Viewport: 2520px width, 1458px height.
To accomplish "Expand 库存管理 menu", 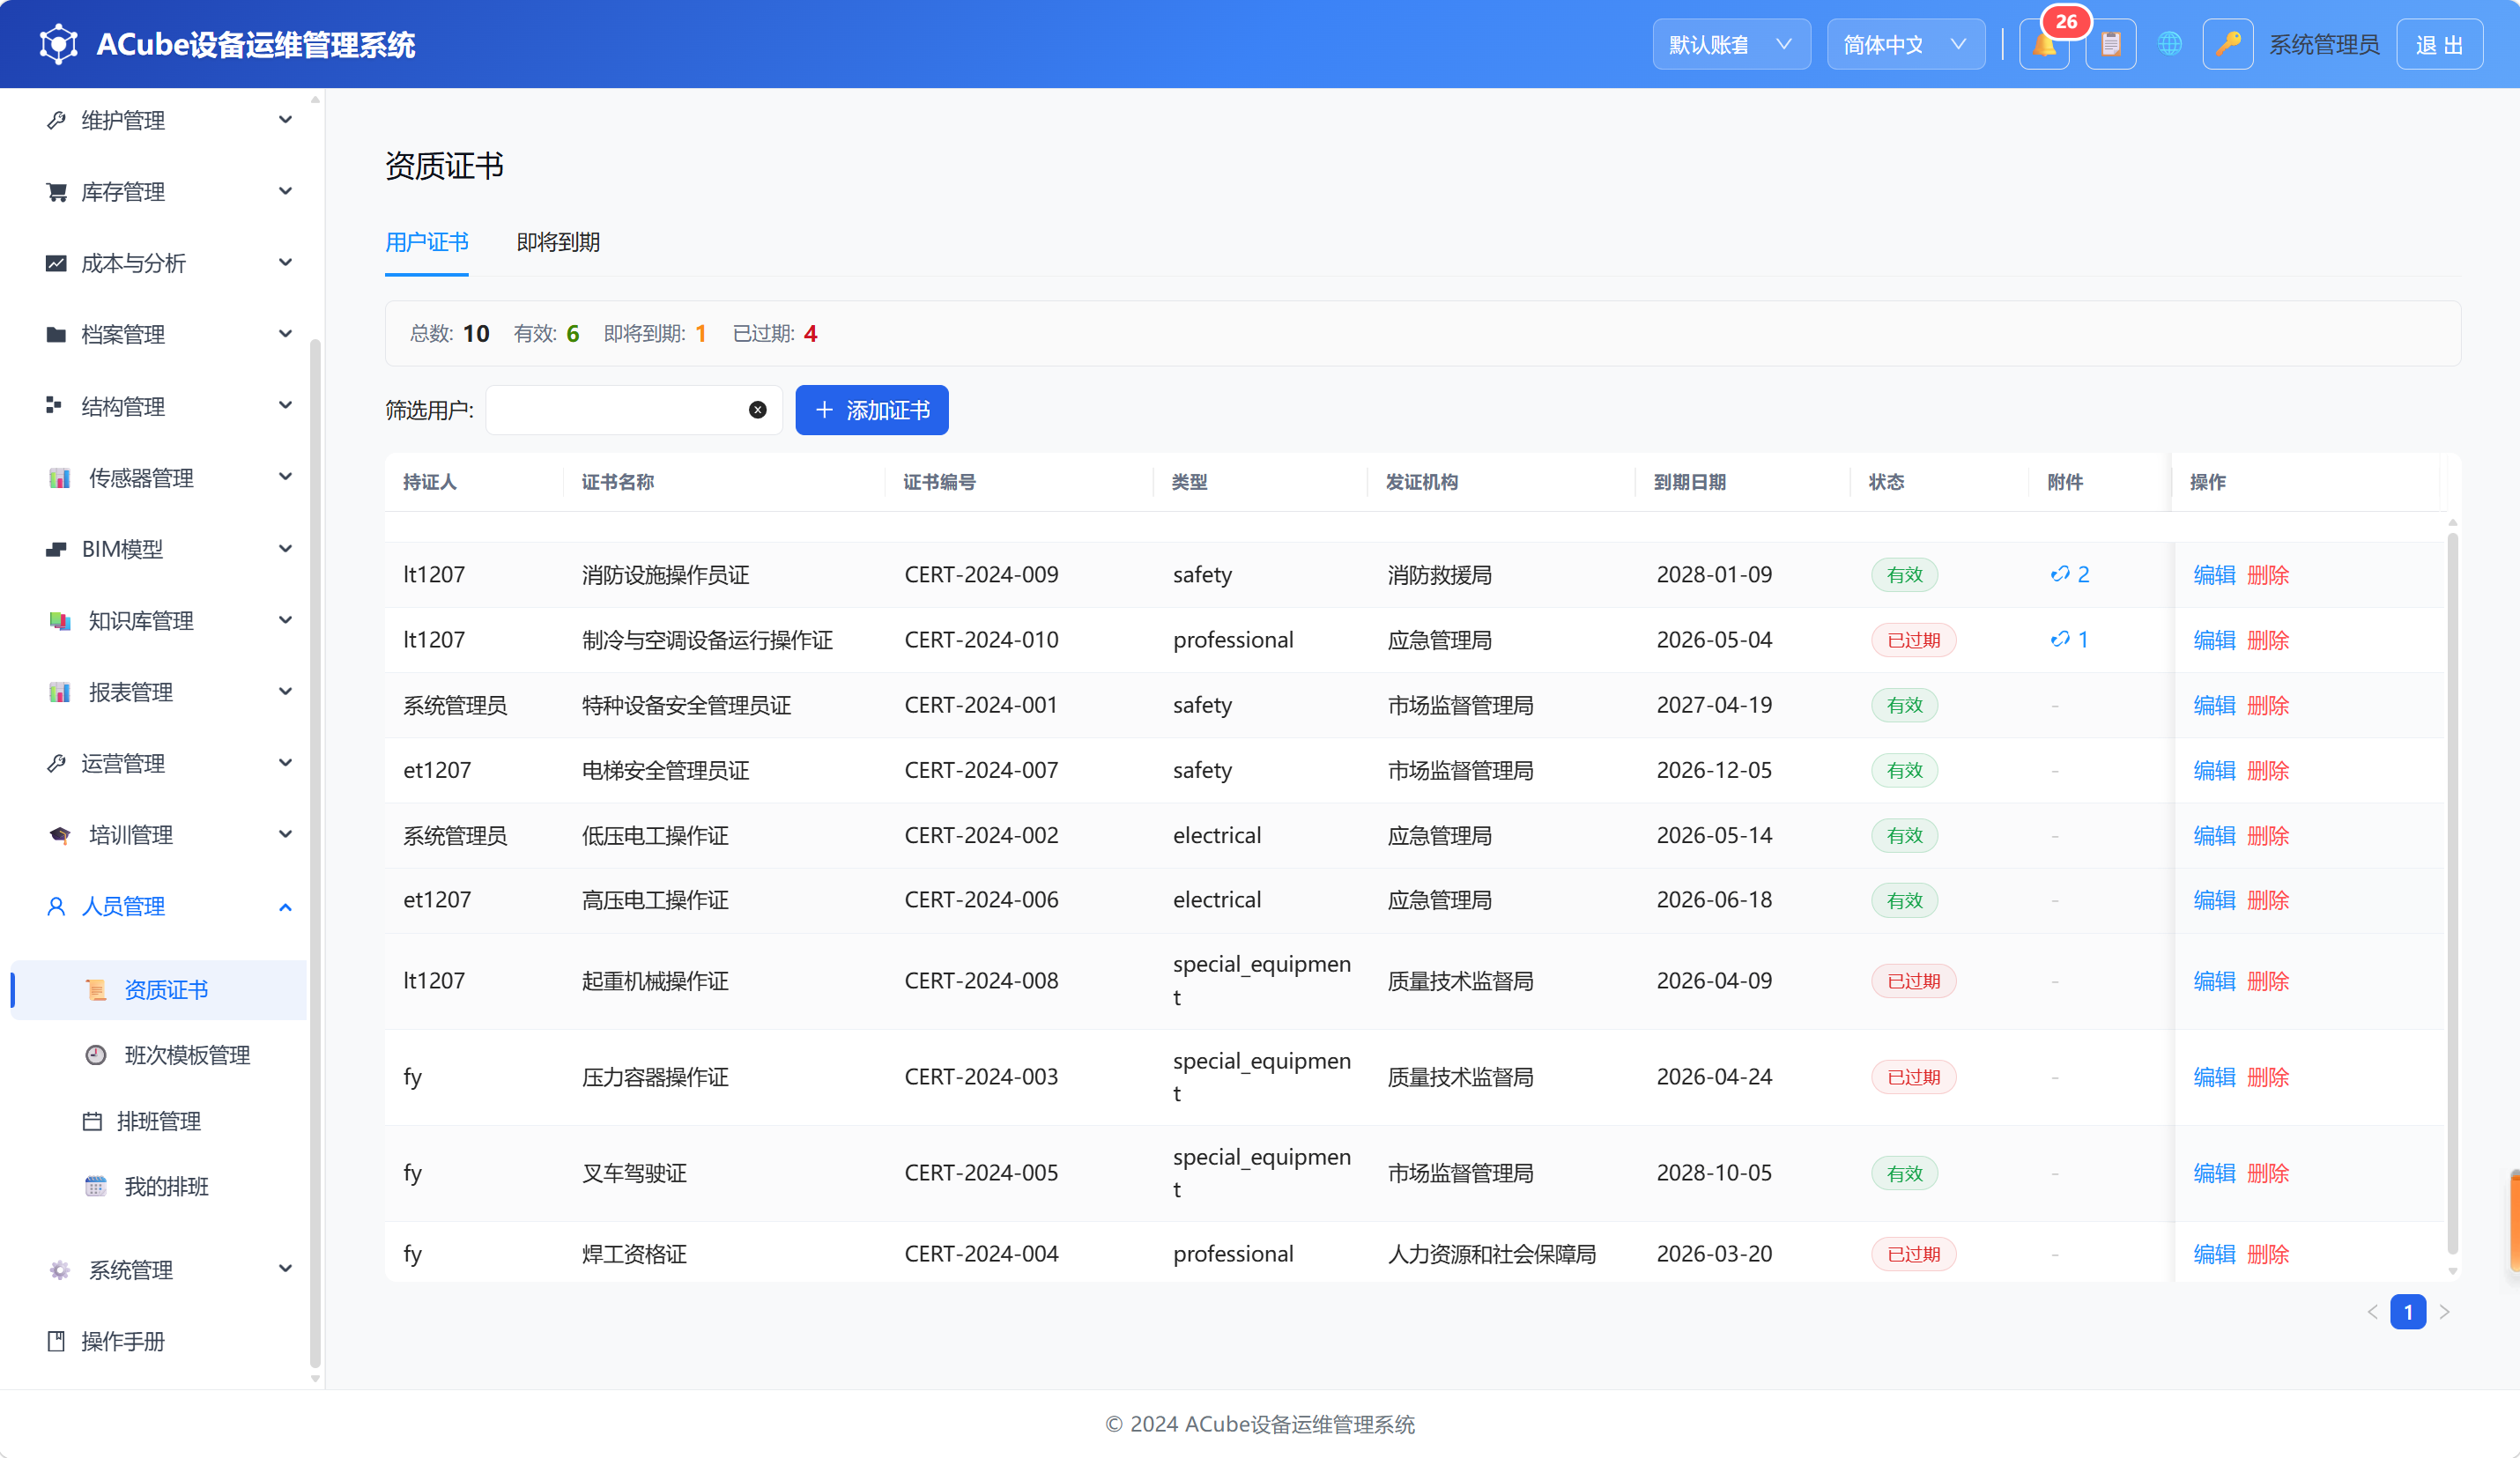I will 160,192.
